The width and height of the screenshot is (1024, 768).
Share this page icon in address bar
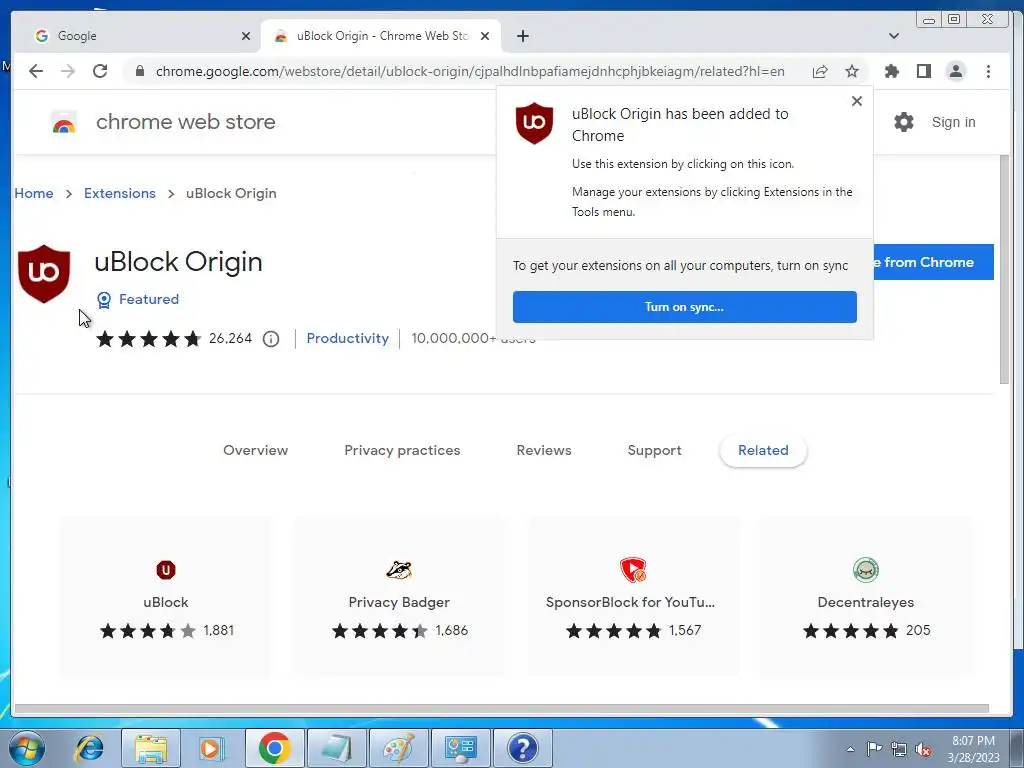(820, 71)
